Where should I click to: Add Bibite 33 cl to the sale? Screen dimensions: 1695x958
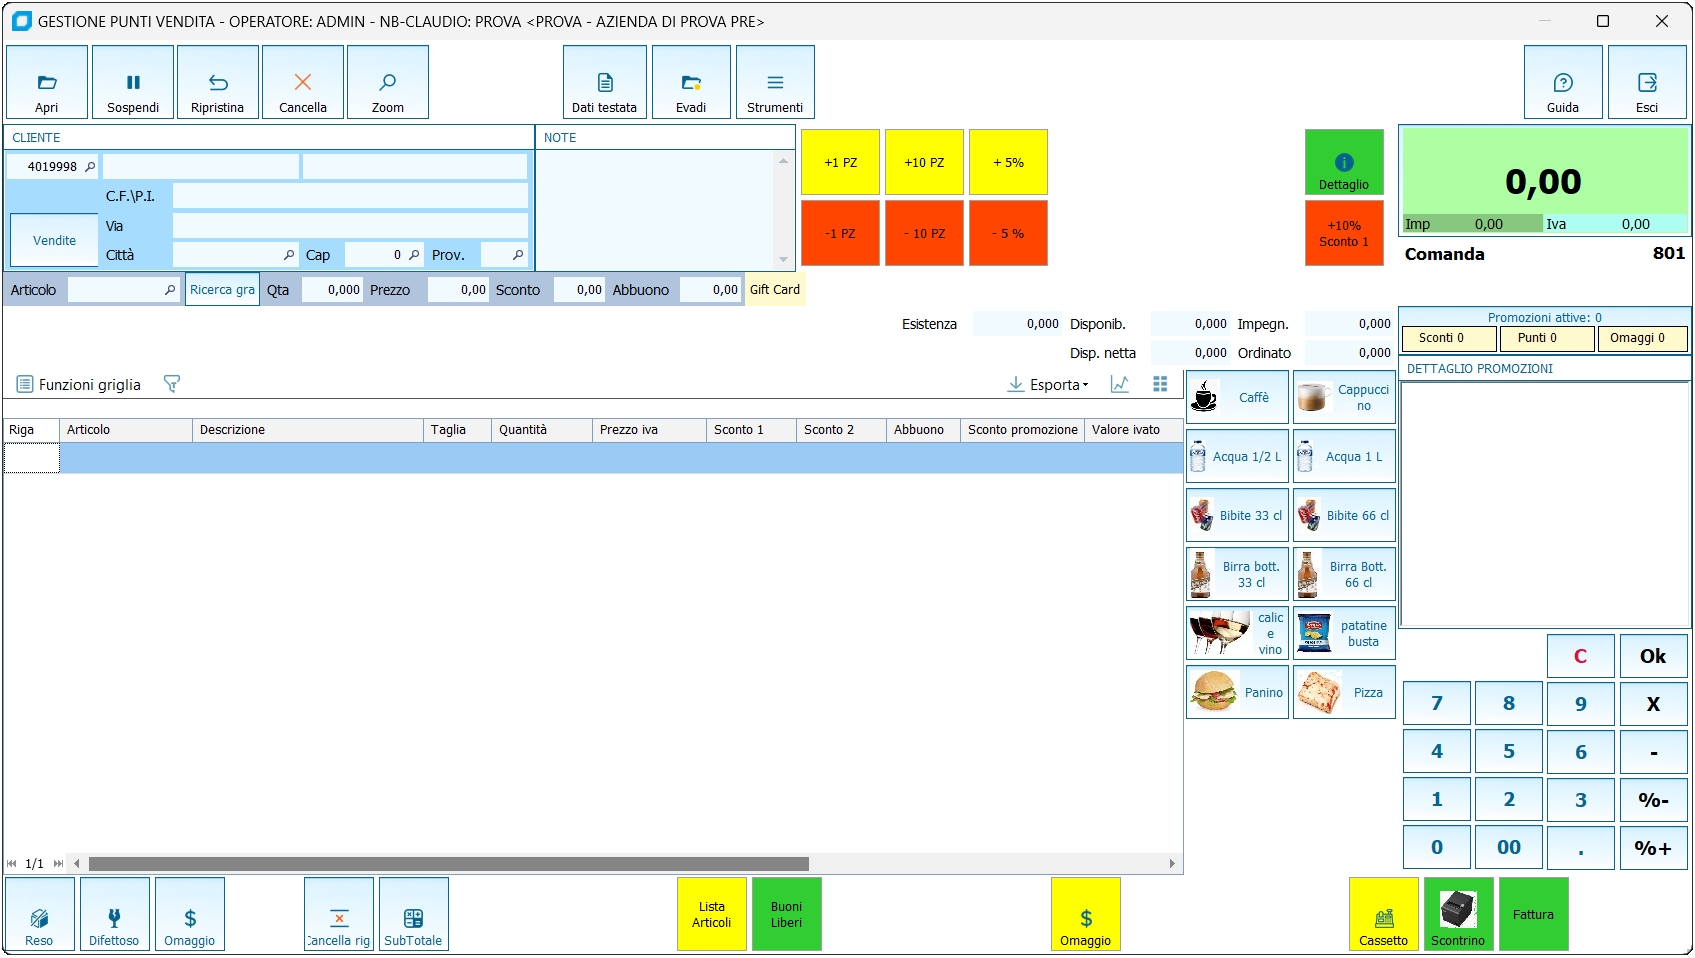pyautogui.click(x=1237, y=516)
